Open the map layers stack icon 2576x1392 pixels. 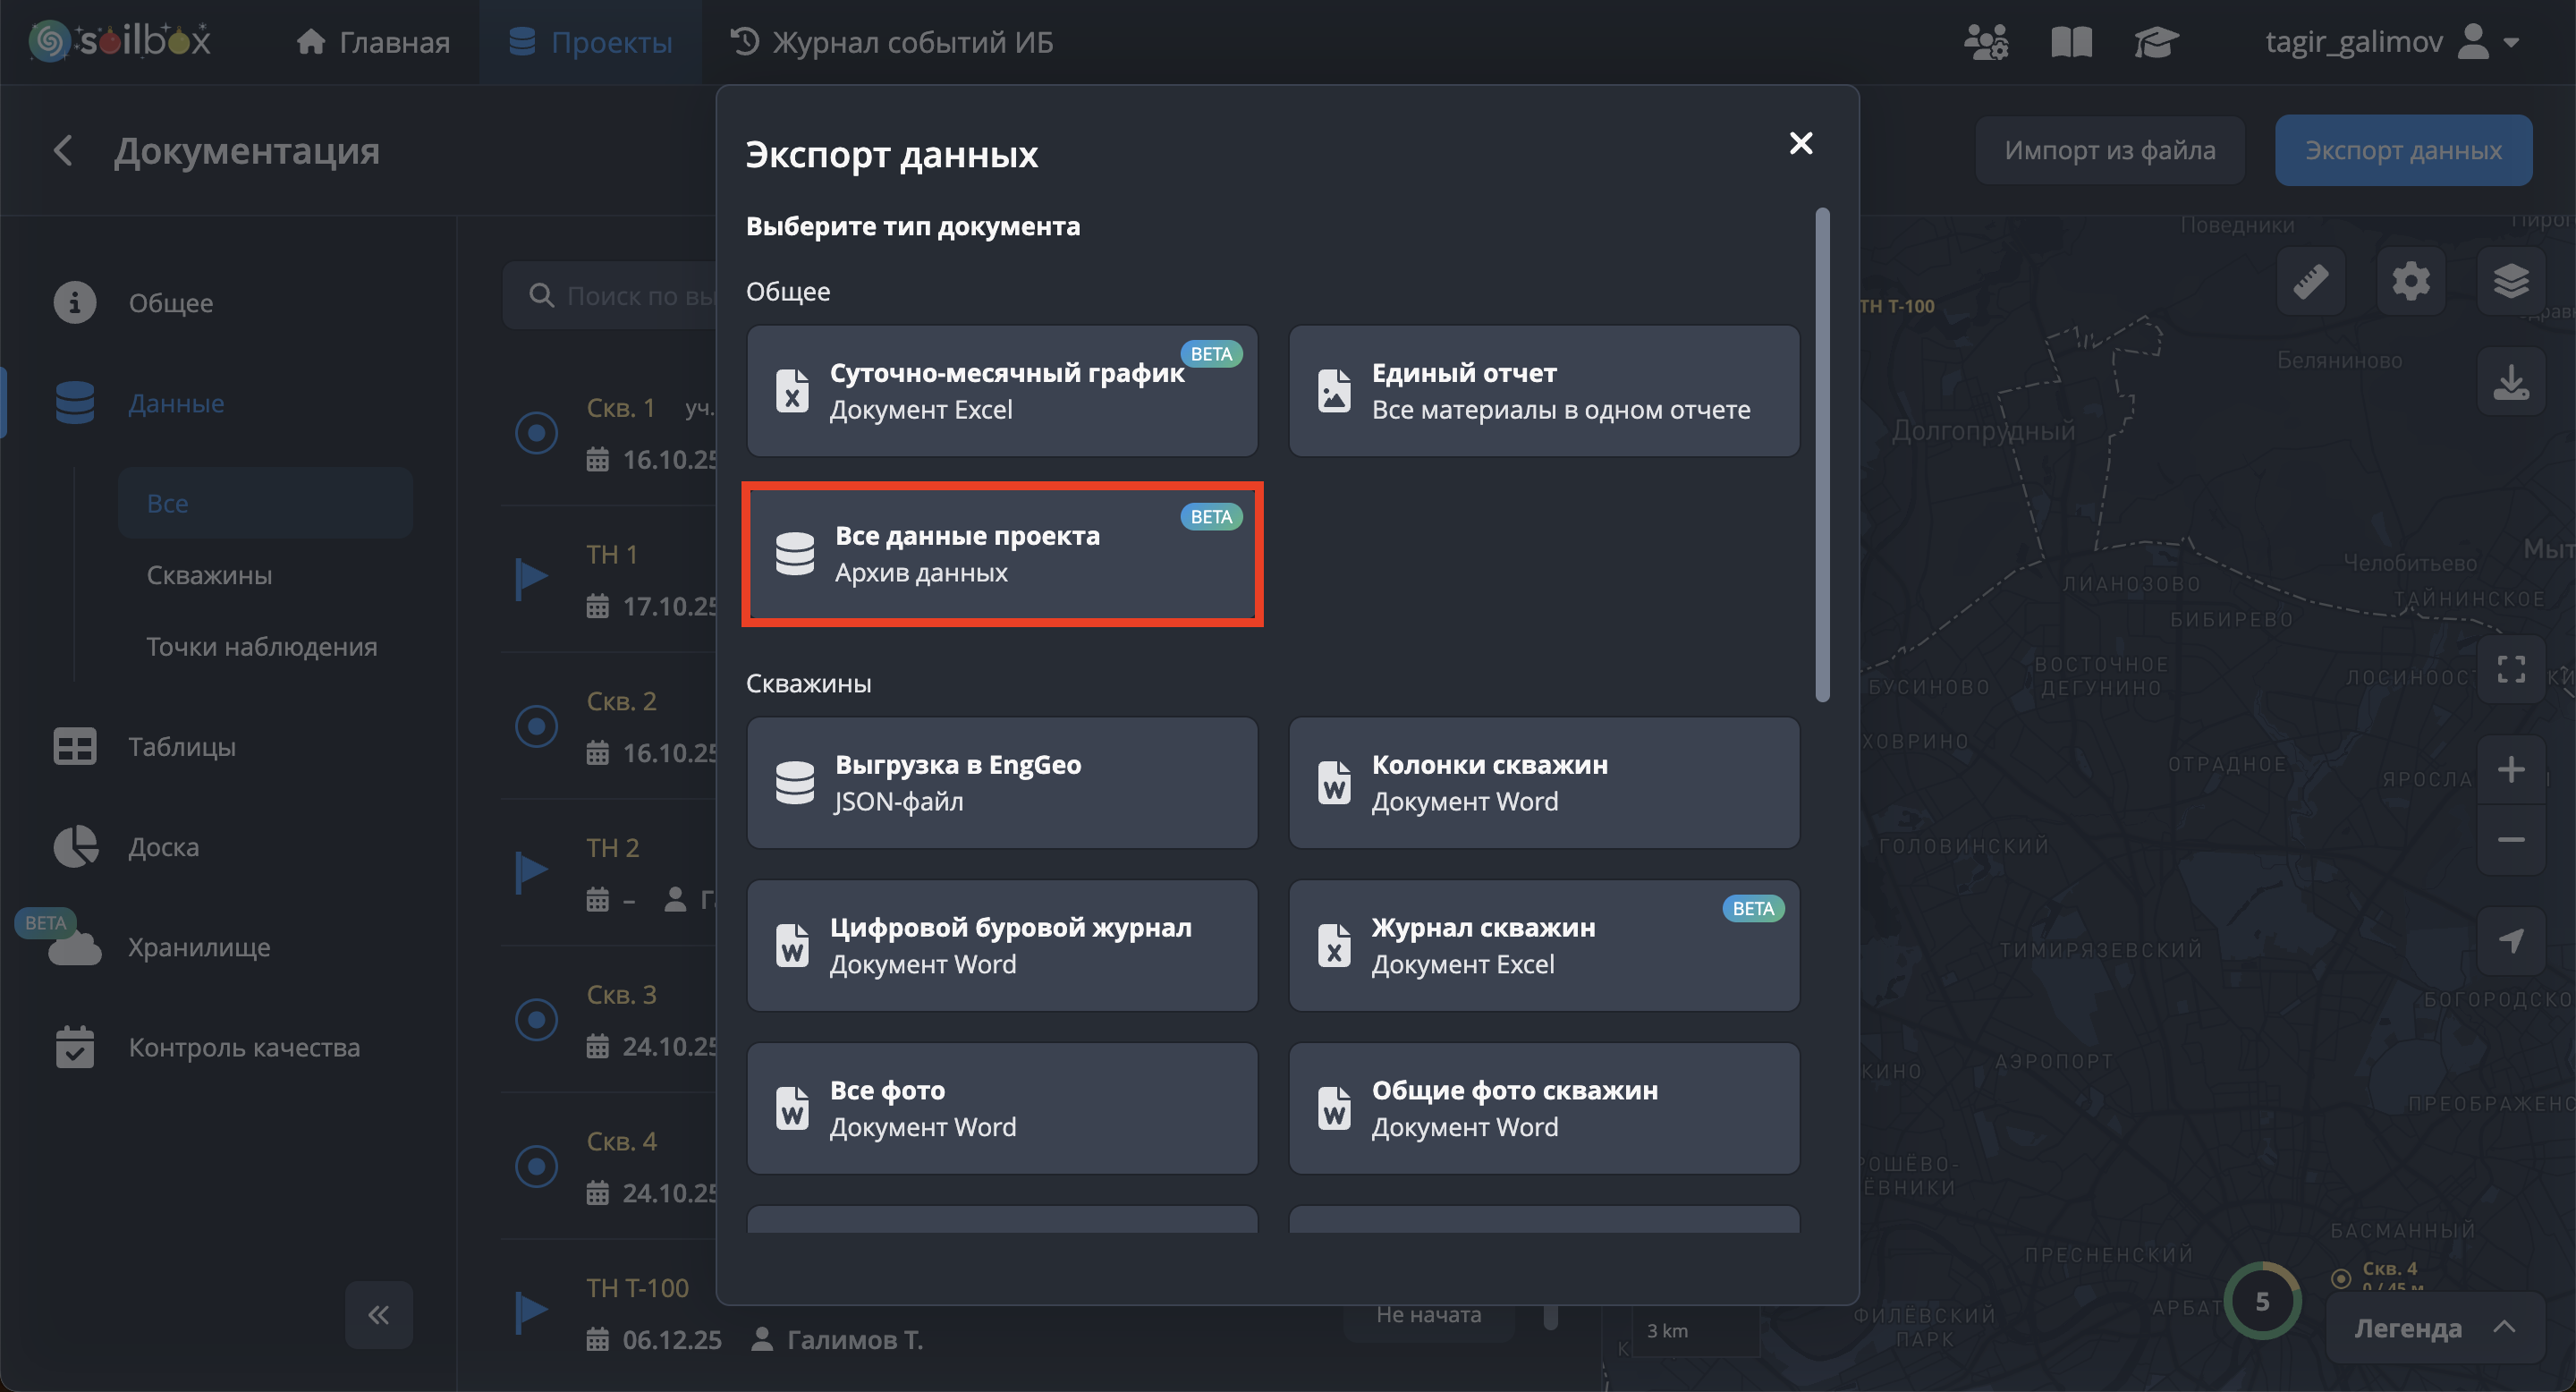pos(2510,281)
